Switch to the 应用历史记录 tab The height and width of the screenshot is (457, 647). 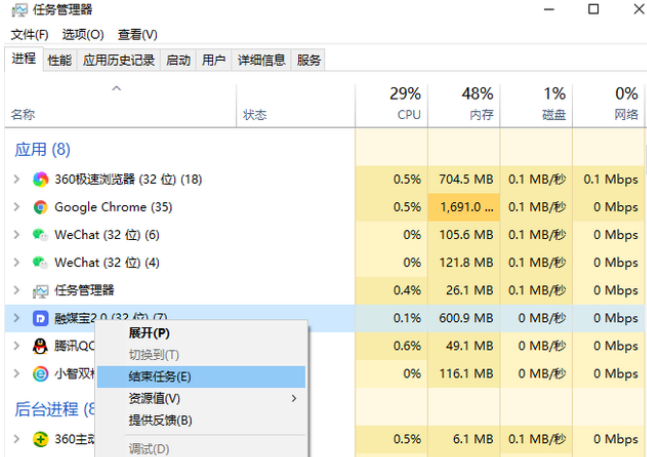(x=119, y=60)
